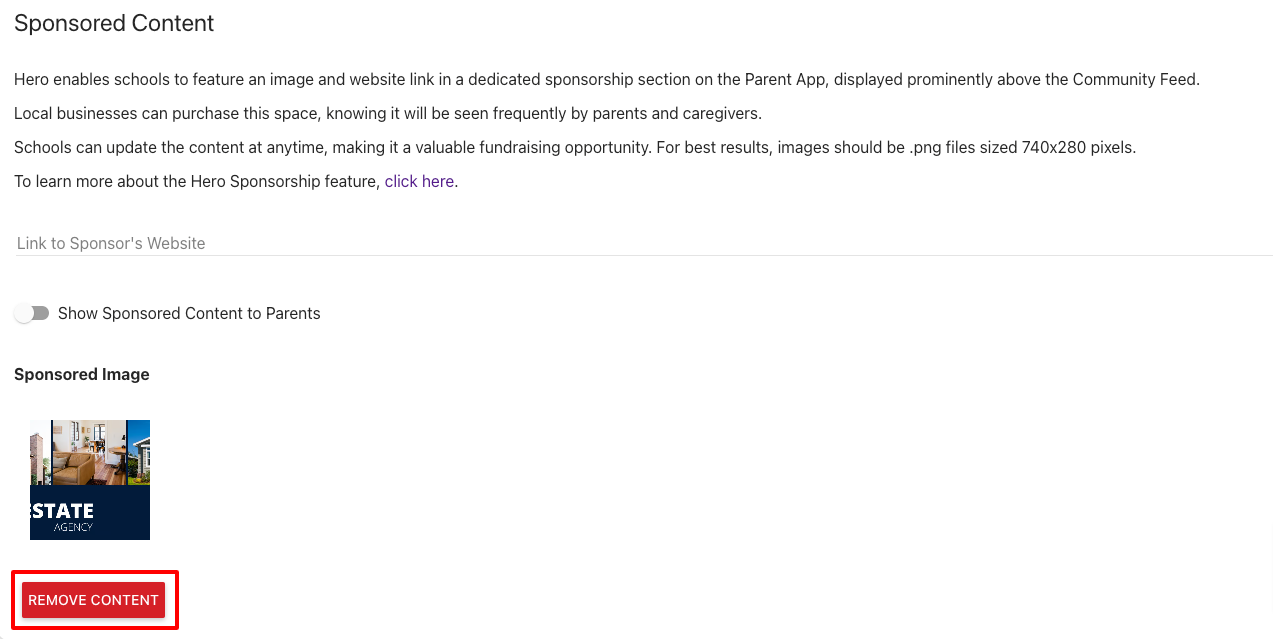Image resolution: width=1273 pixels, height=639 pixels.
Task: Click the blue-sky house photo in the thumbnail
Action: [x=139, y=453]
